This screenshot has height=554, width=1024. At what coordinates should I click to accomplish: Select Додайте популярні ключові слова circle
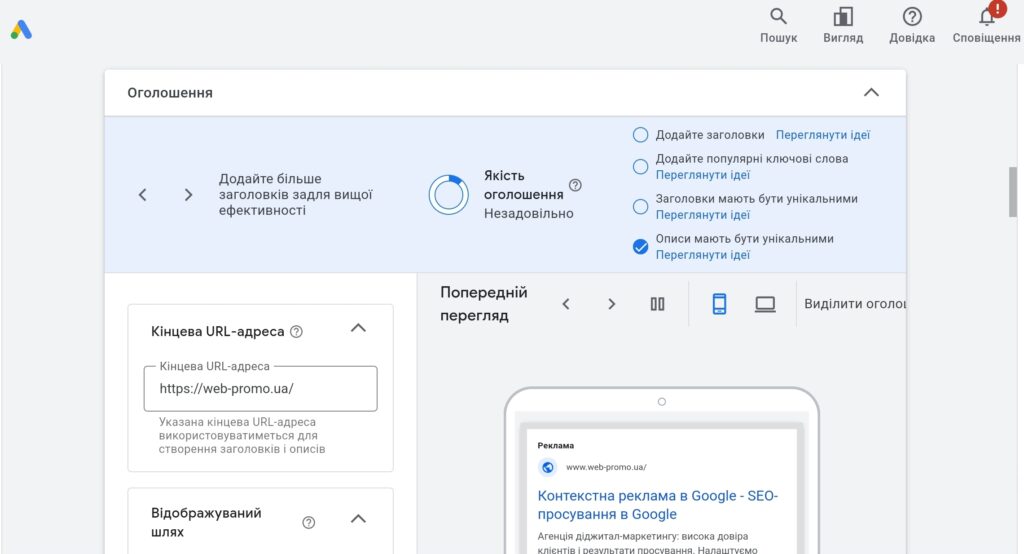tap(641, 167)
